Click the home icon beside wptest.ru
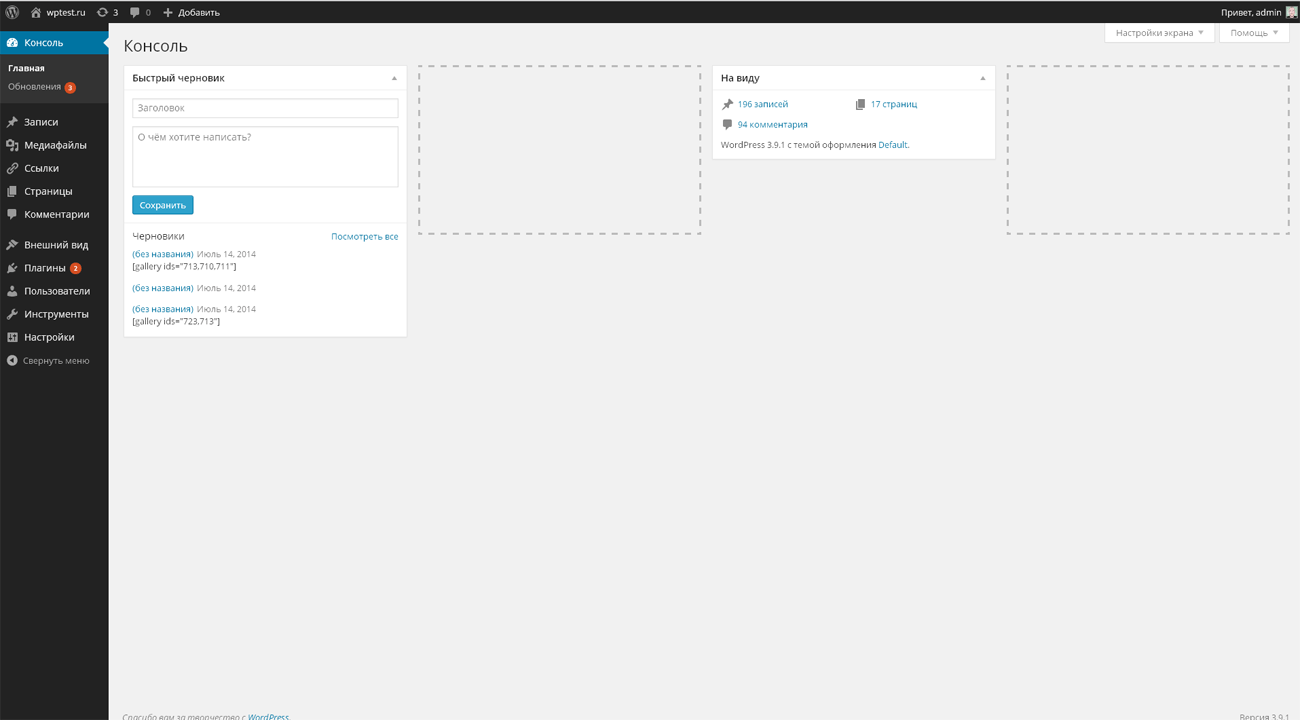Screen dimensions: 1300x720 (x=36, y=12)
